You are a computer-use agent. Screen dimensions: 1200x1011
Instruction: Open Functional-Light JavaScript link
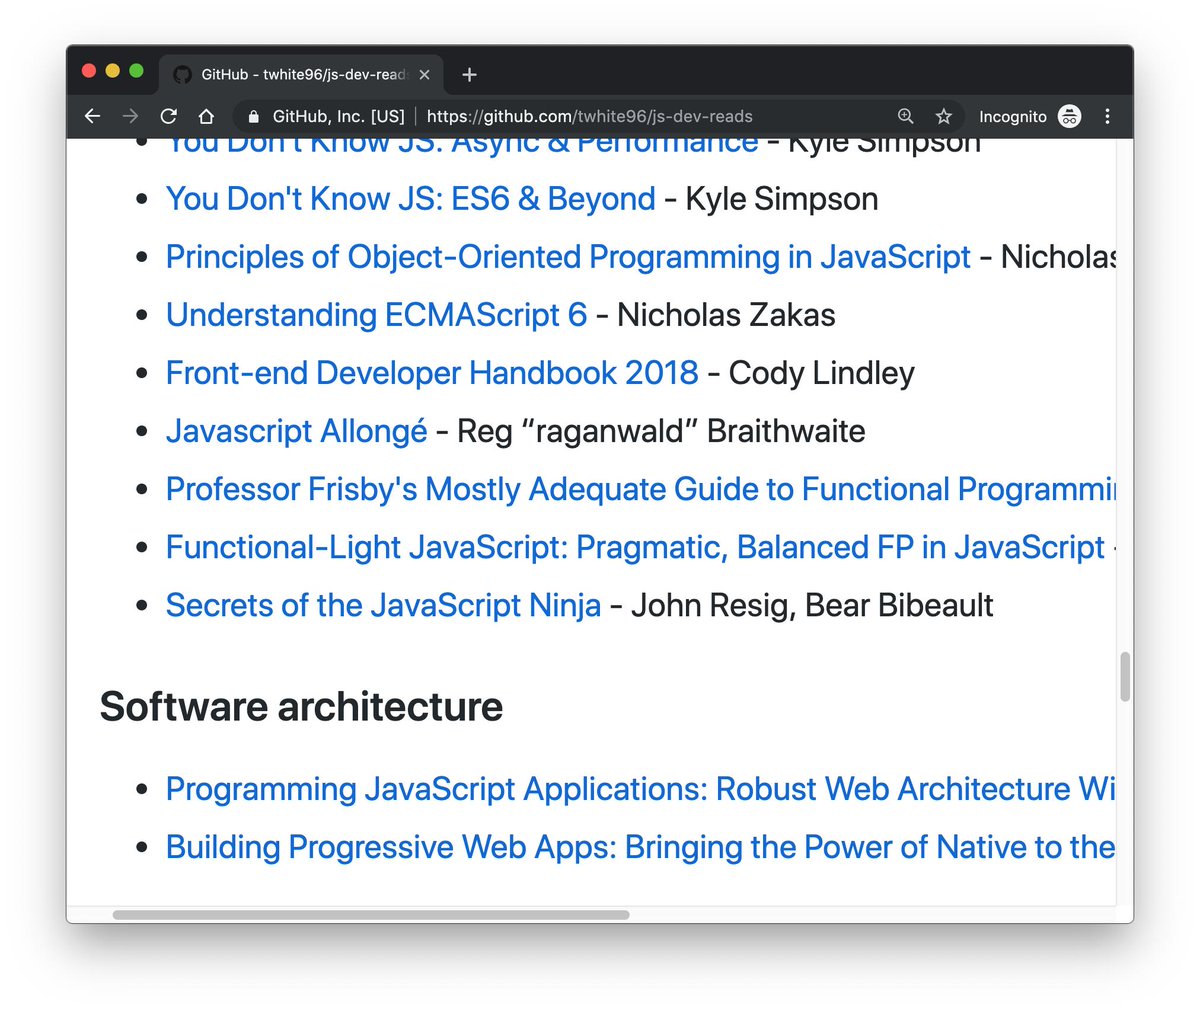point(635,547)
